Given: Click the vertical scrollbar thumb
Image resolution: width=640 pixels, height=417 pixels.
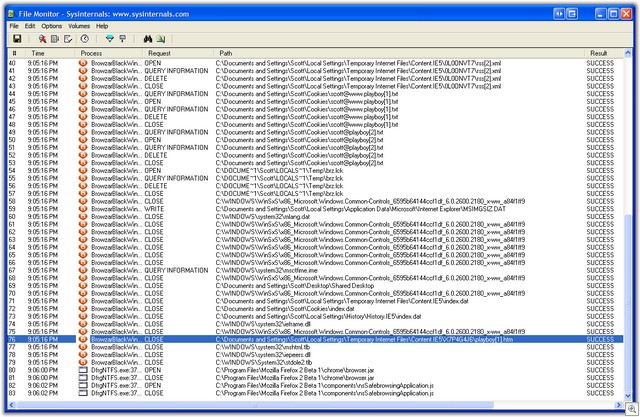Looking at the screenshot, I should 628,303.
